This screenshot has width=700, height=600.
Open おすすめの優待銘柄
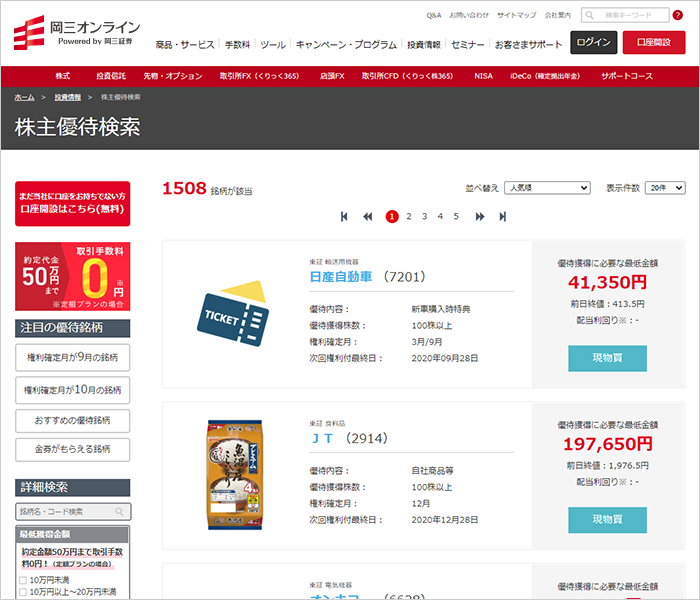pyautogui.click(x=73, y=421)
